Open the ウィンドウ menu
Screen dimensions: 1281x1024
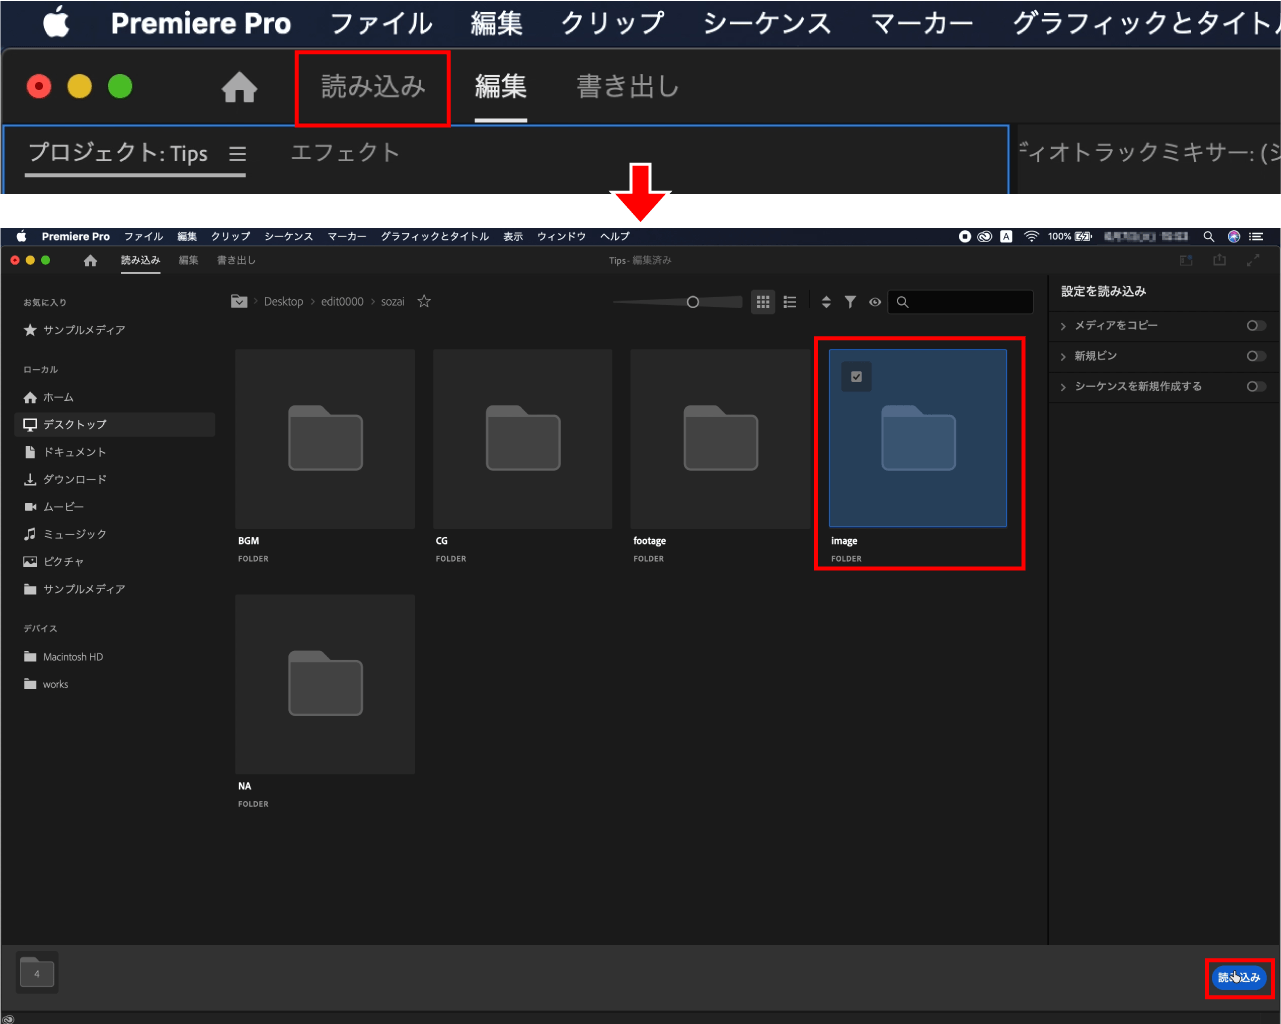click(x=561, y=237)
